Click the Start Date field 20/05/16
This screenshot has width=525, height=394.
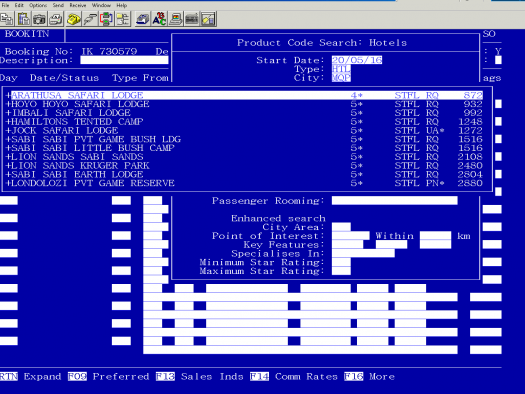[357, 60]
